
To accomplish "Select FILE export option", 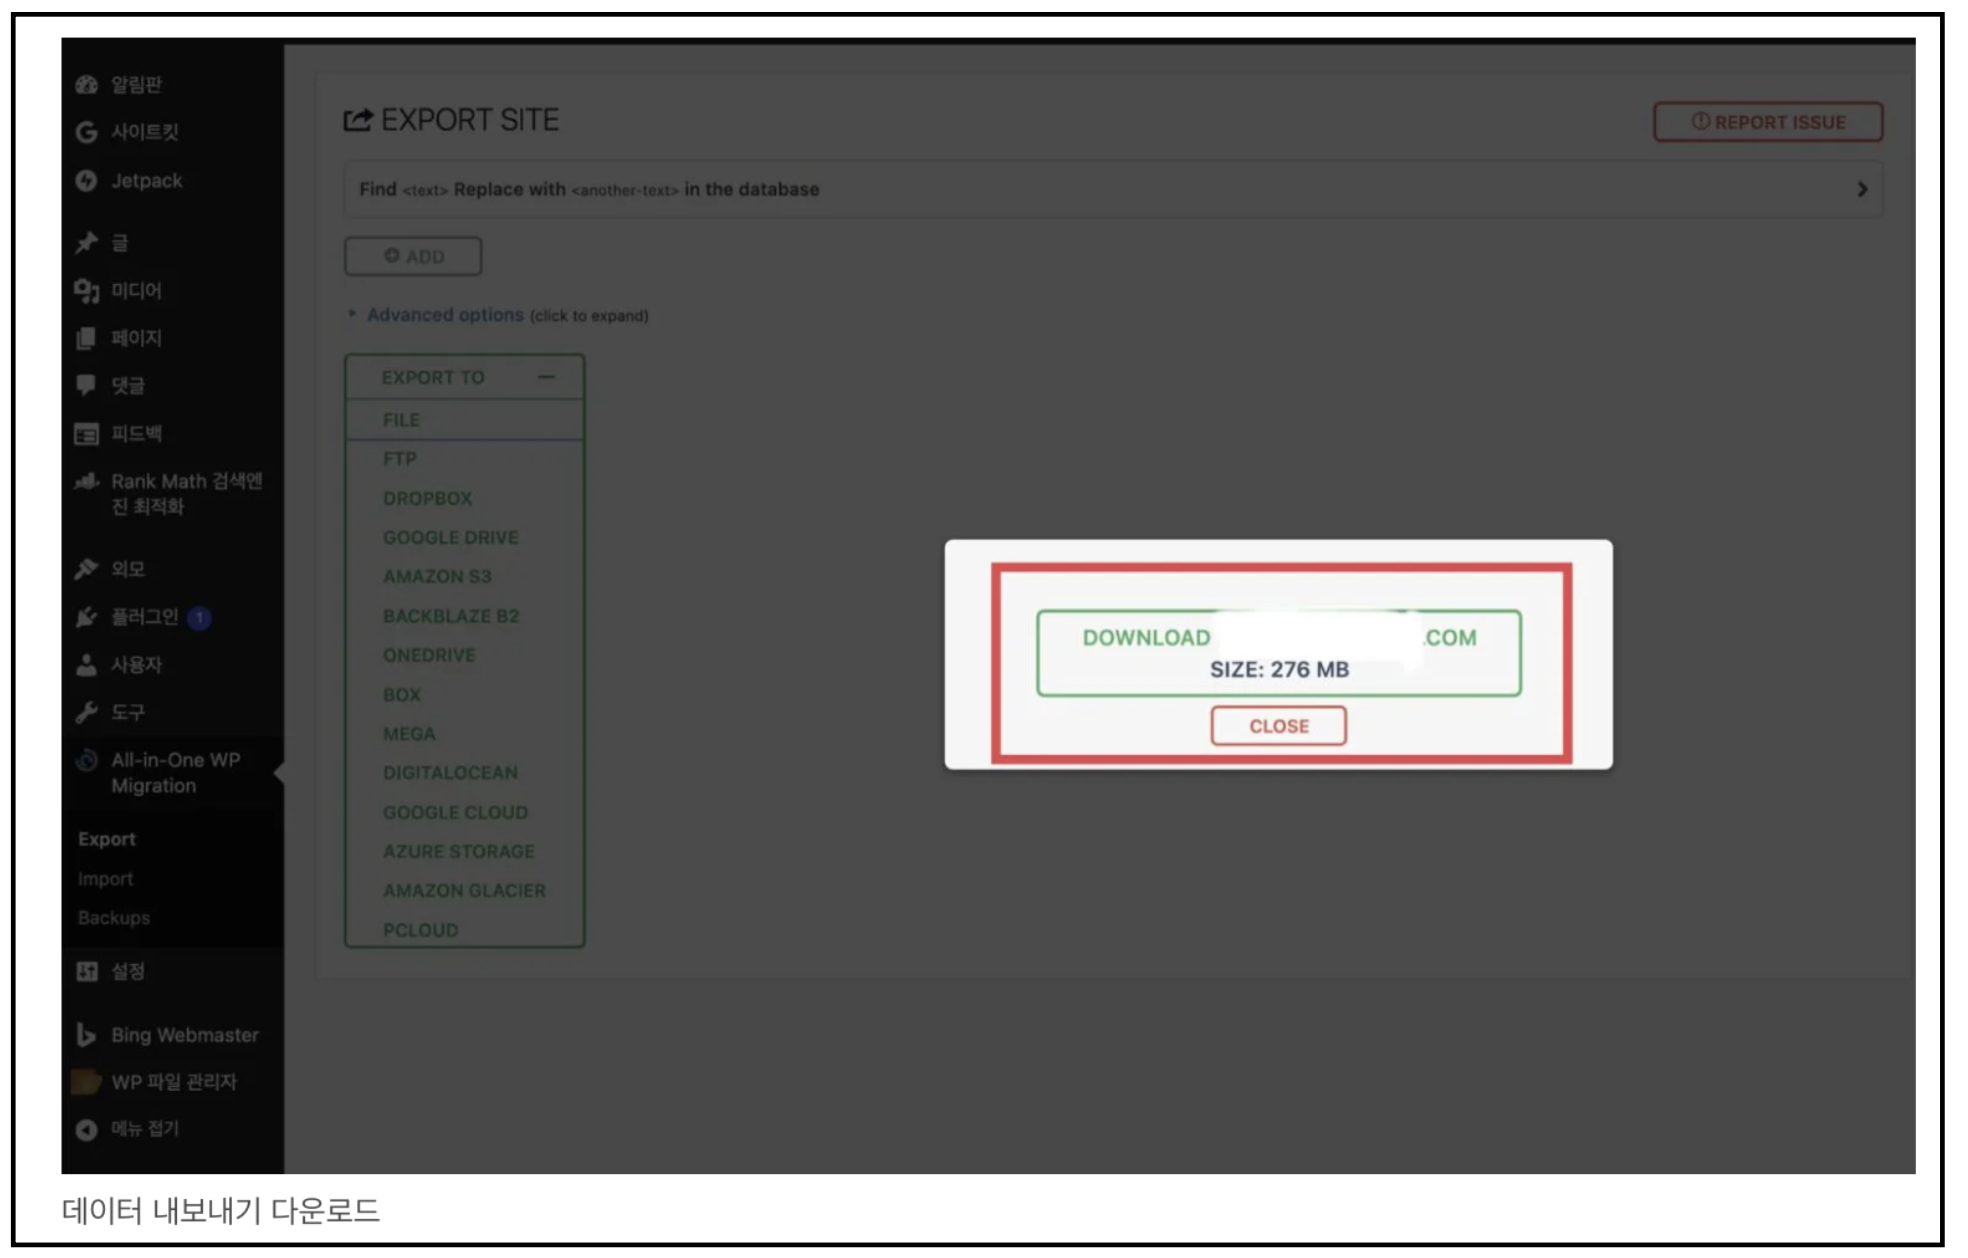I will tap(402, 420).
